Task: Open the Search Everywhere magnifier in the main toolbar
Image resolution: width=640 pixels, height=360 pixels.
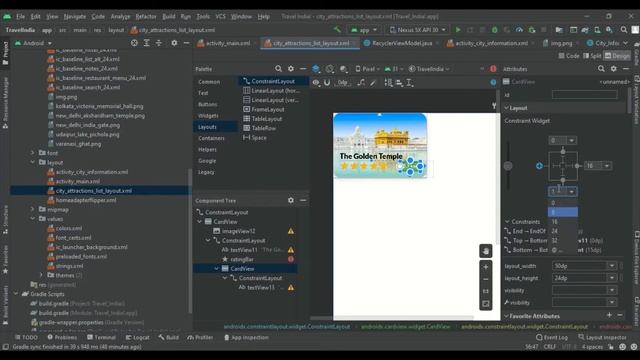Action: coord(624,30)
